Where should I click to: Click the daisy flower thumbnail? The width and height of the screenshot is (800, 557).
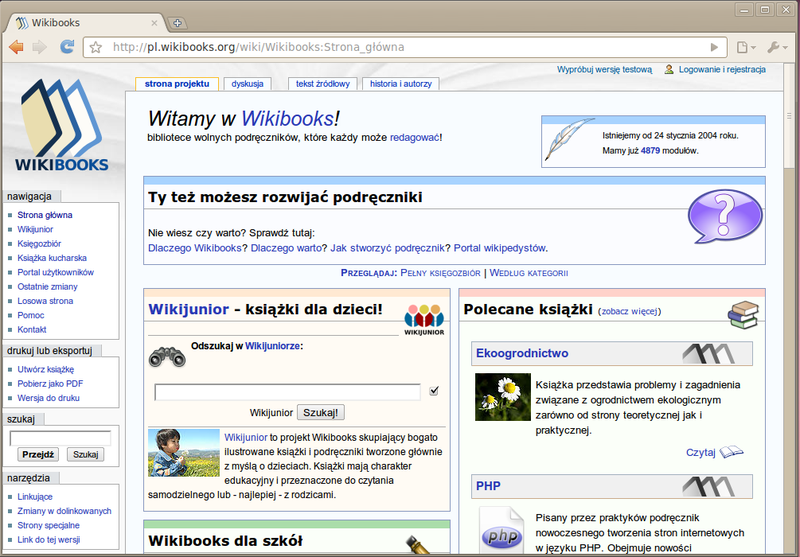pyautogui.click(x=503, y=397)
